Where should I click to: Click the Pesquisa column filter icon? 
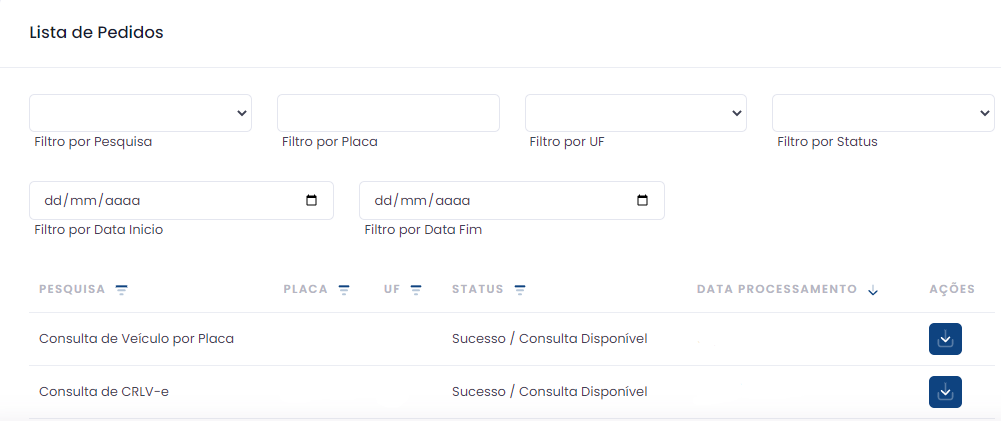[x=122, y=290]
